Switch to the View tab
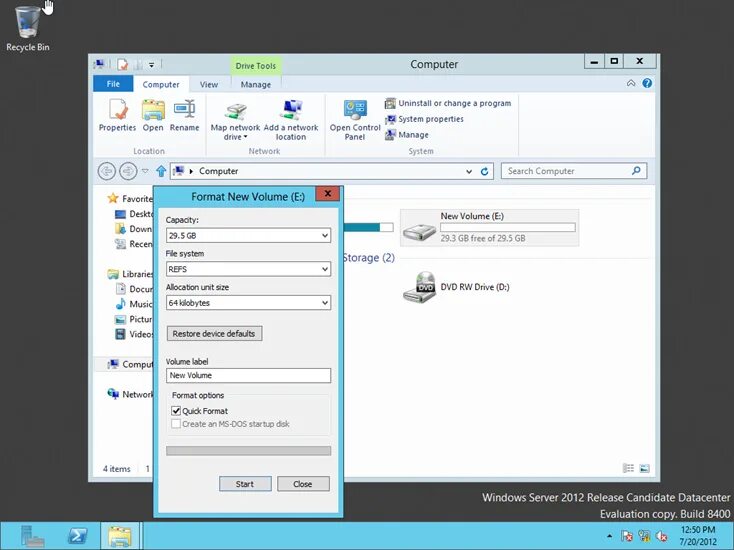The width and height of the screenshot is (734, 550). coord(209,84)
